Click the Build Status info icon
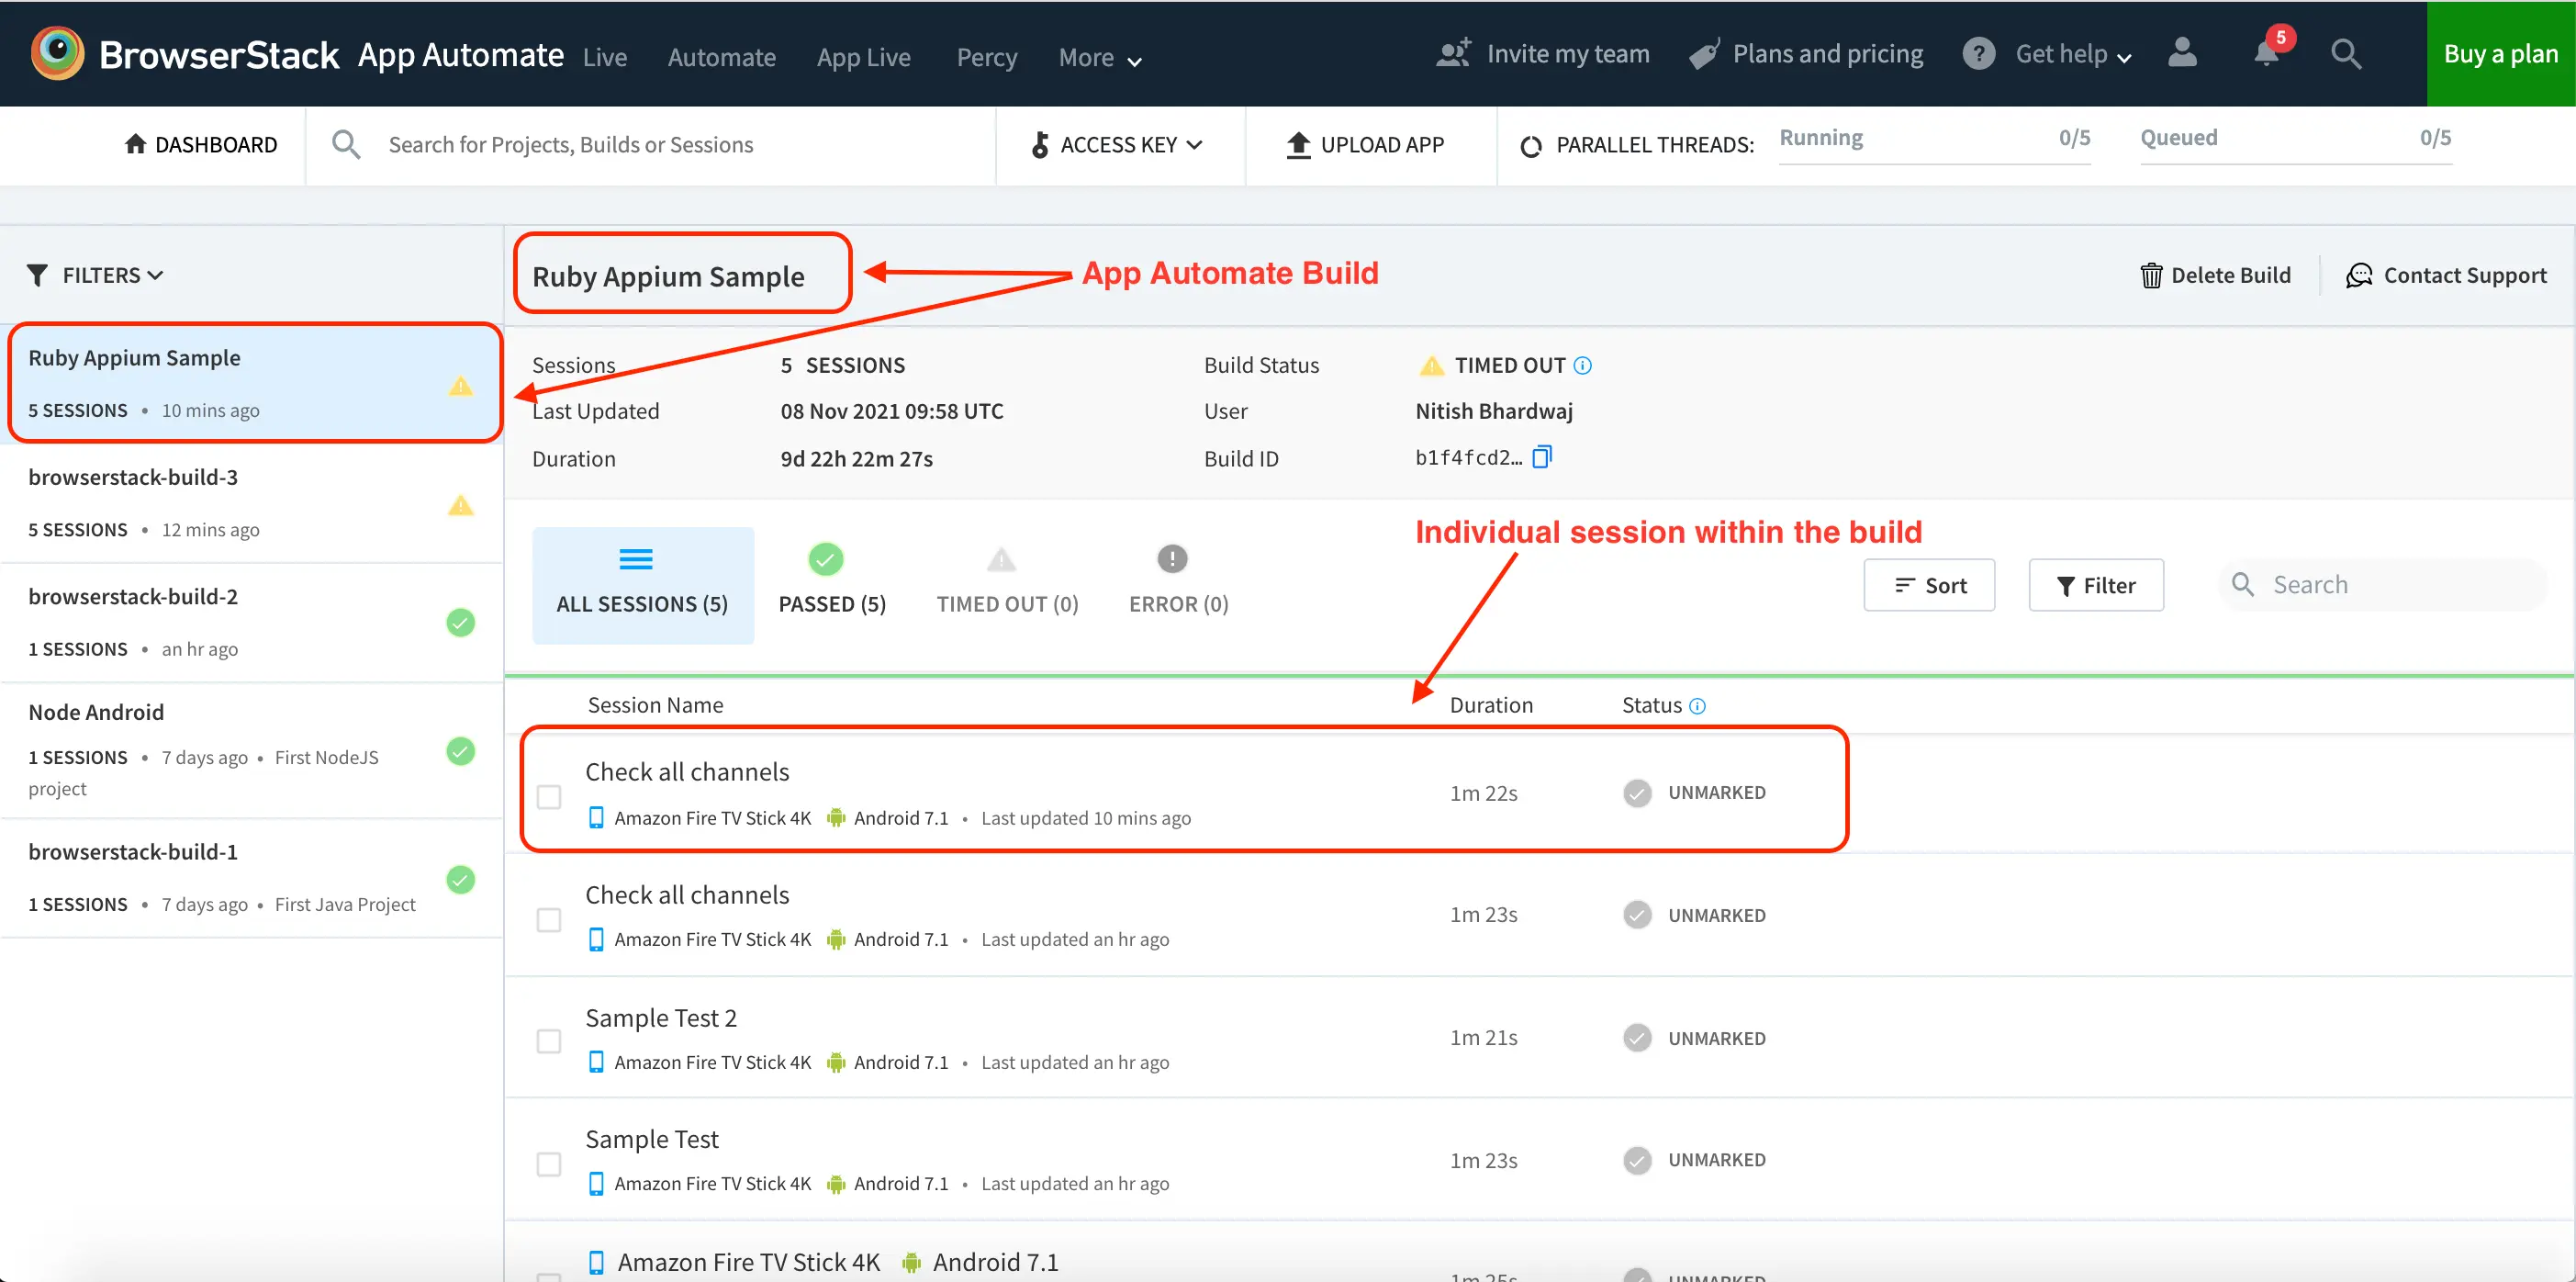Viewport: 2576px width, 1282px height. pyautogui.click(x=1582, y=365)
